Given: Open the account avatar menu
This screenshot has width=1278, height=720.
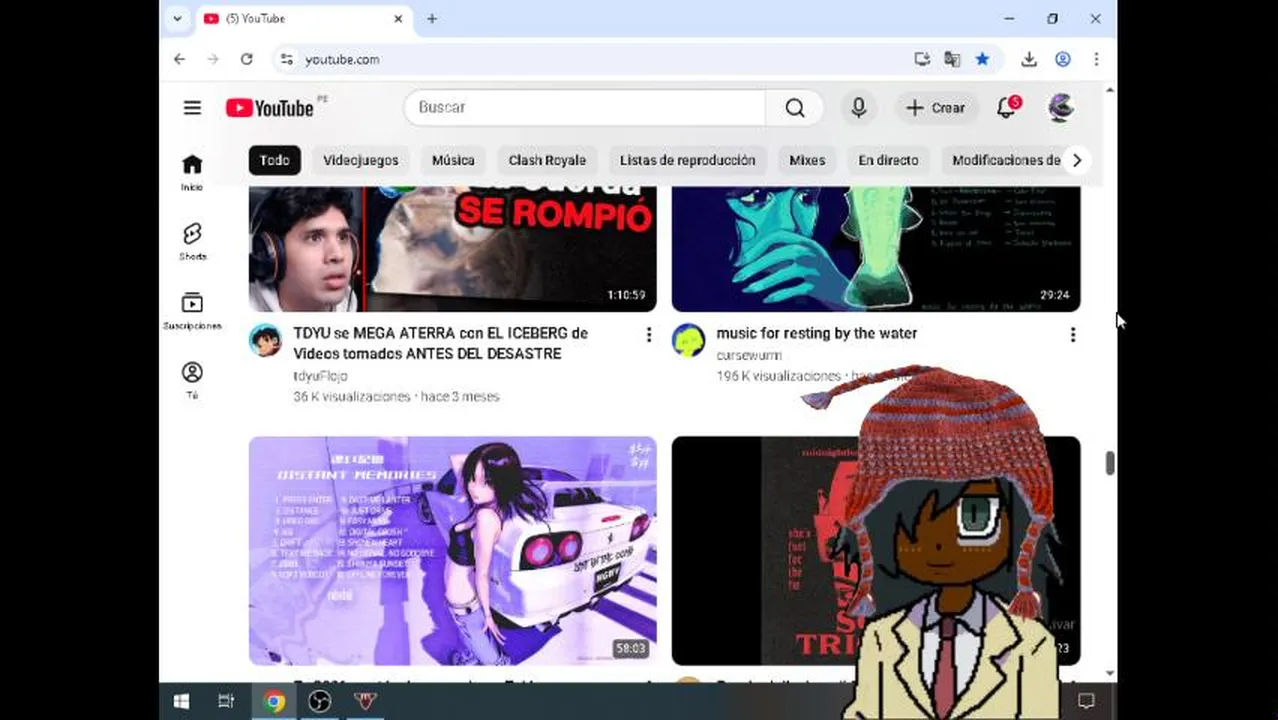Looking at the screenshot, I should coord(1061,107).
